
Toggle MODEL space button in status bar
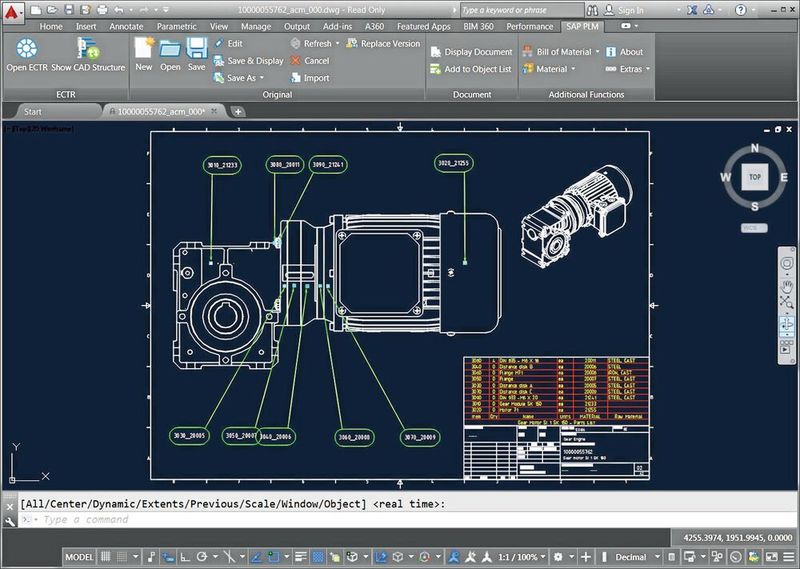click(80, 557)
